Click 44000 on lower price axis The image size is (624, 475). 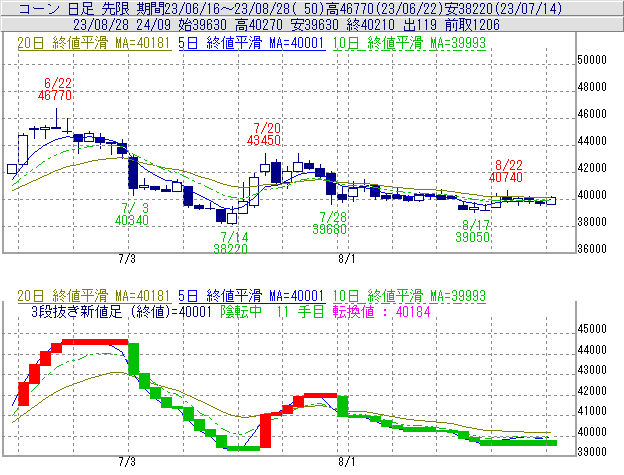pos(592,350)
